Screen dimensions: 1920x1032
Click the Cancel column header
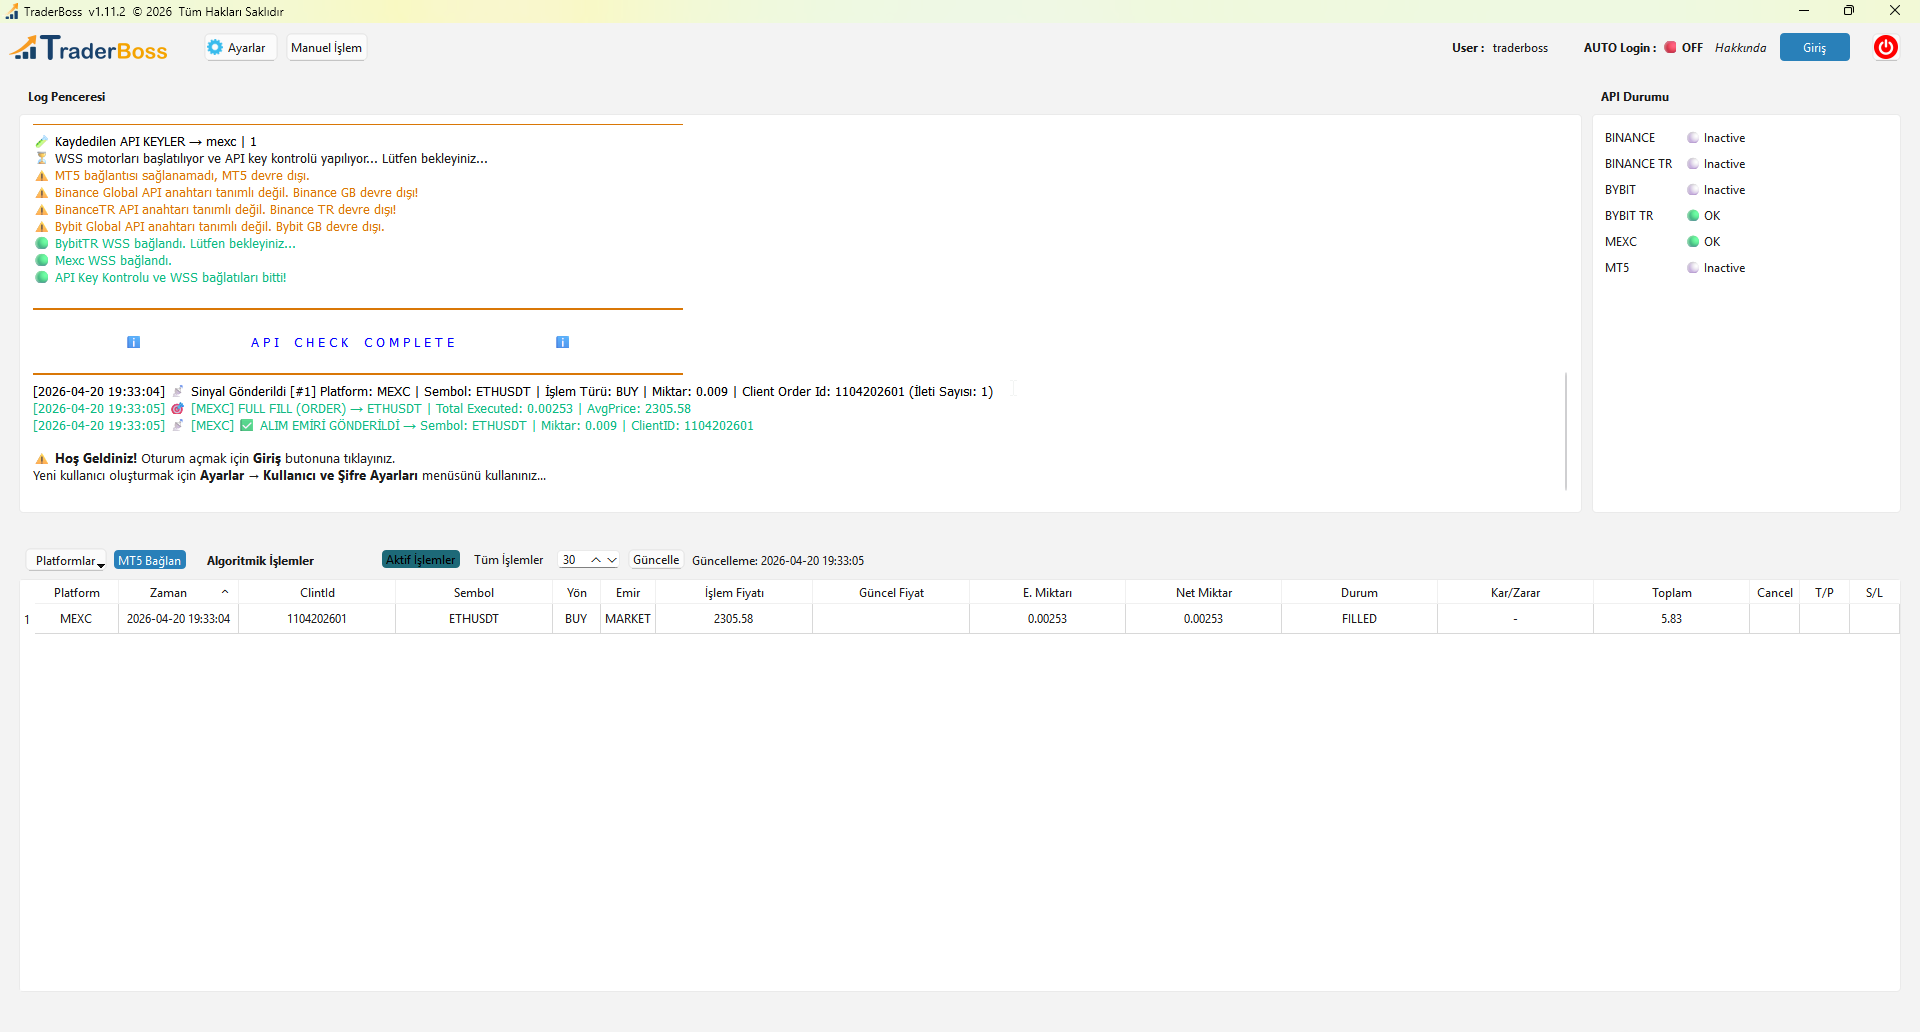point(1775,593)
